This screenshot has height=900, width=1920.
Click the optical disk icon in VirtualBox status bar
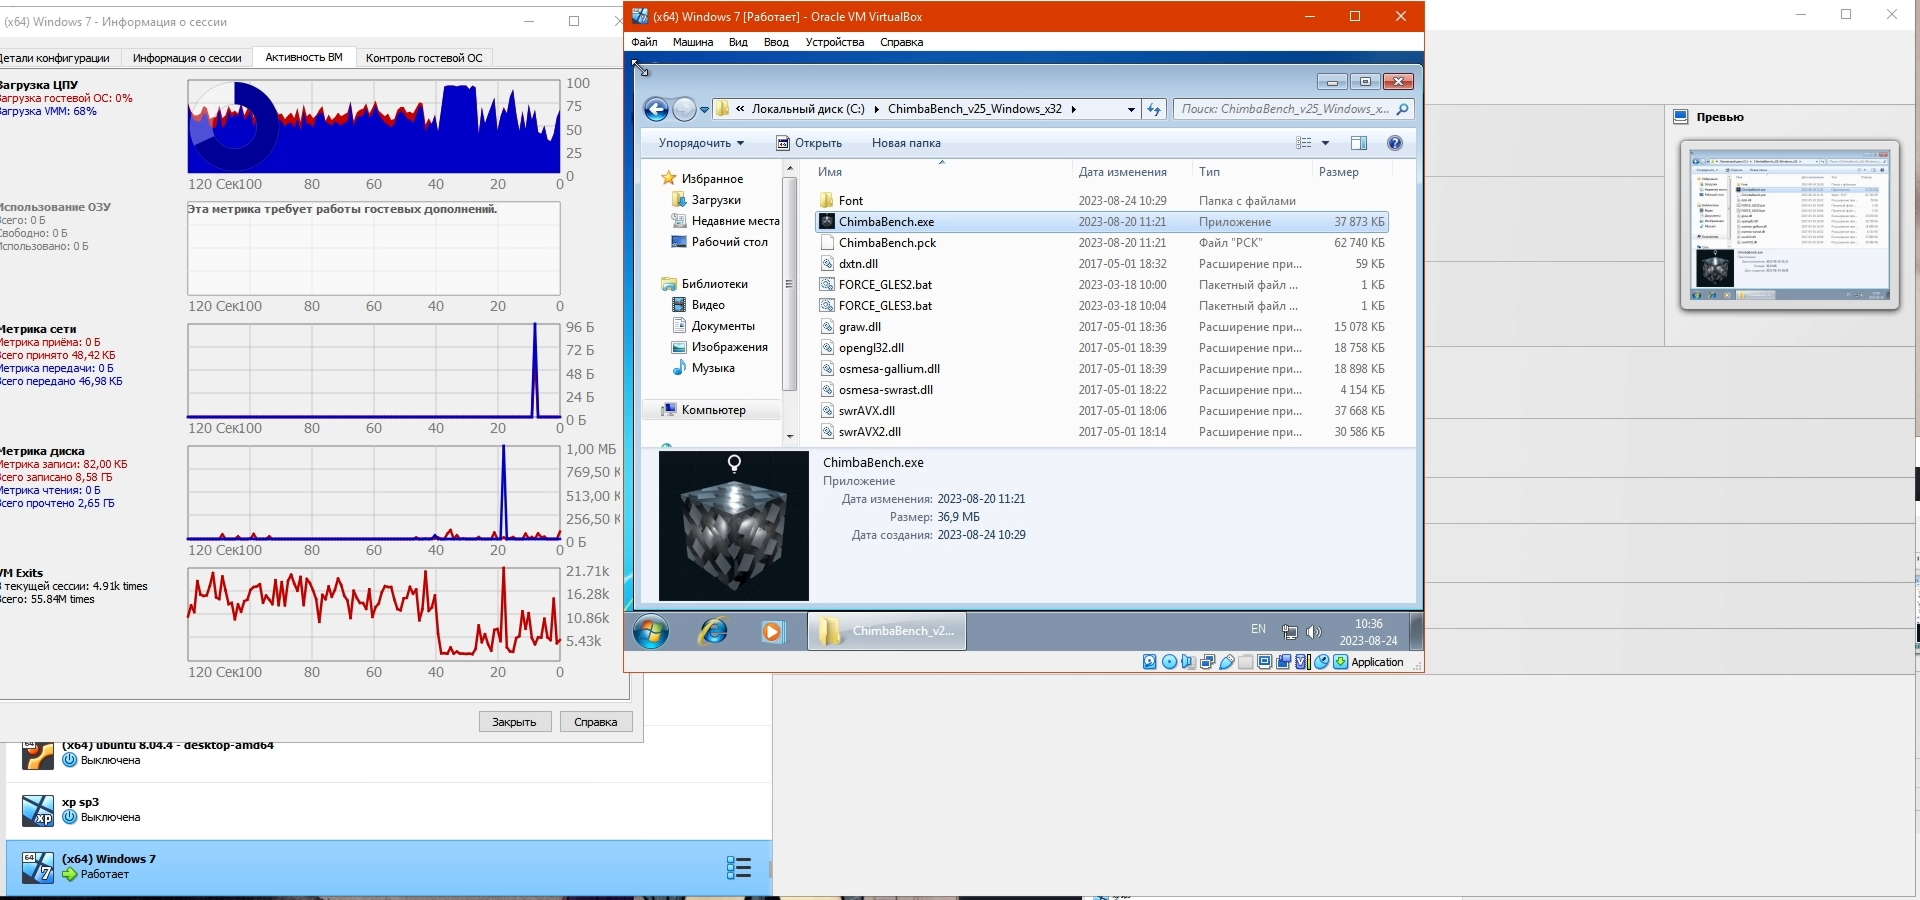click(1169, 662)
